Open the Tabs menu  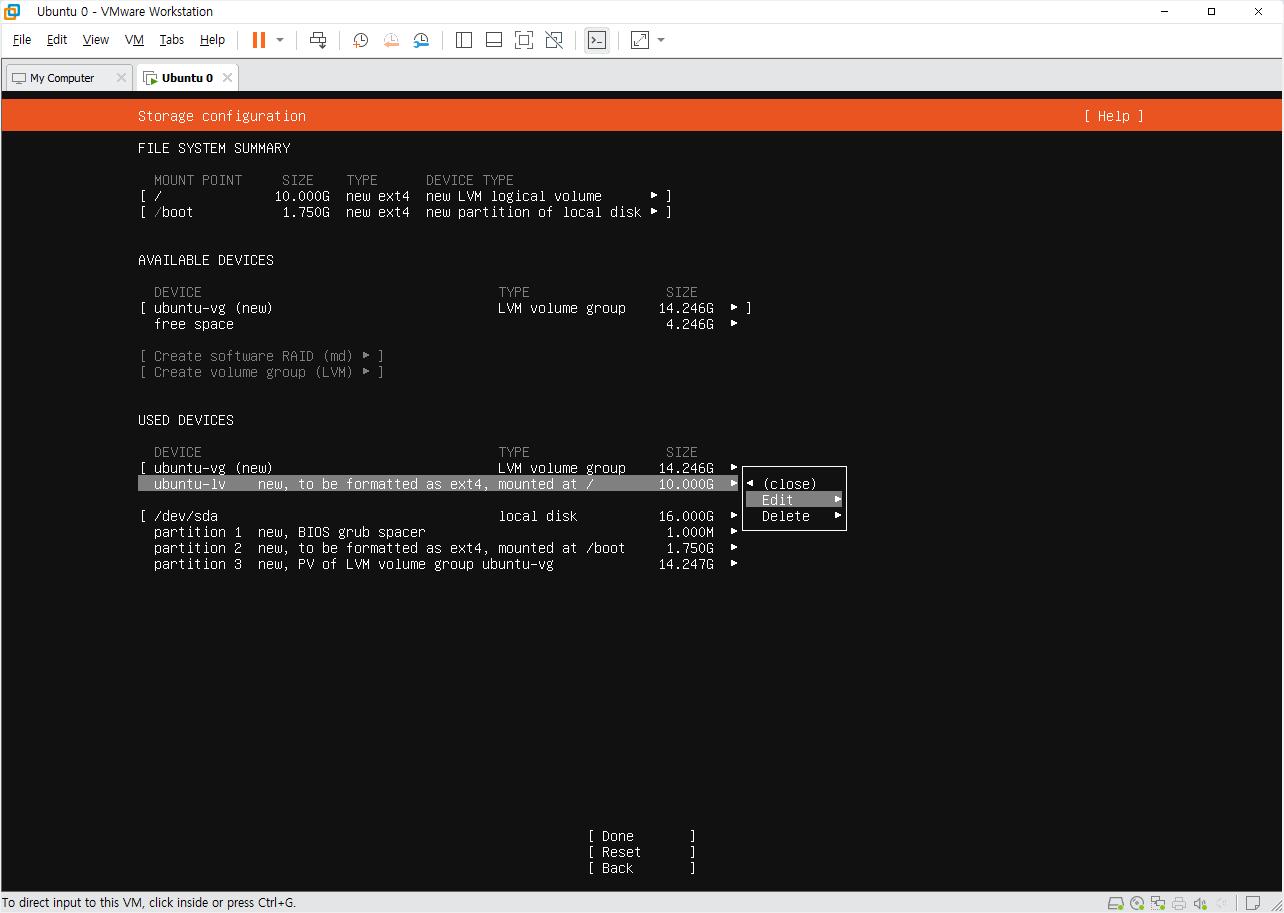pyautogui.click(x=172, y=40)
